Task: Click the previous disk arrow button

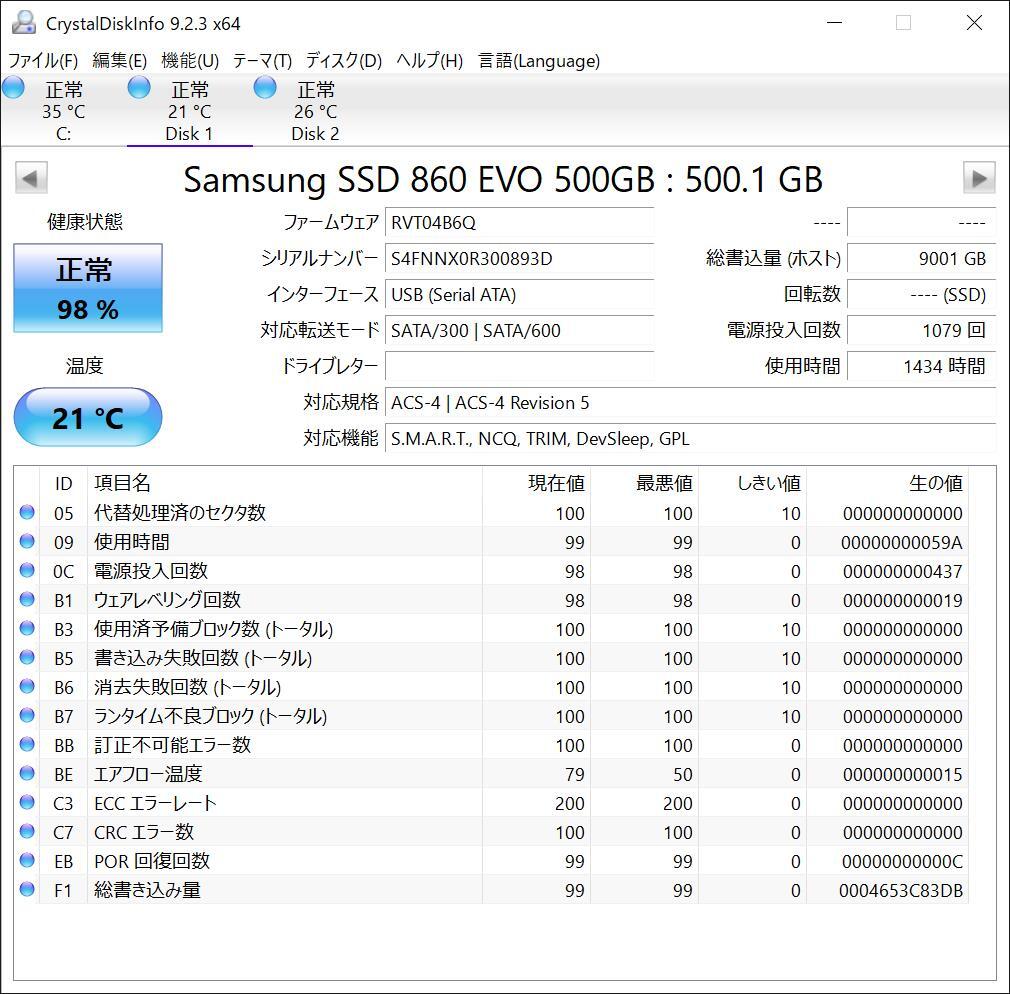Action: [31, 178]
